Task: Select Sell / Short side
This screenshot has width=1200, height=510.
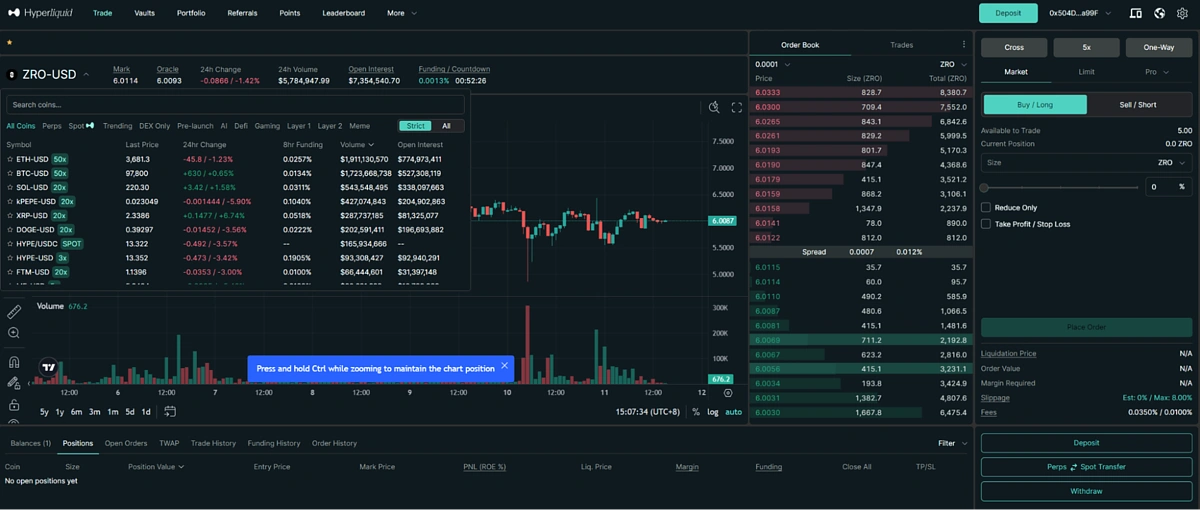Action: point(1138,104)
